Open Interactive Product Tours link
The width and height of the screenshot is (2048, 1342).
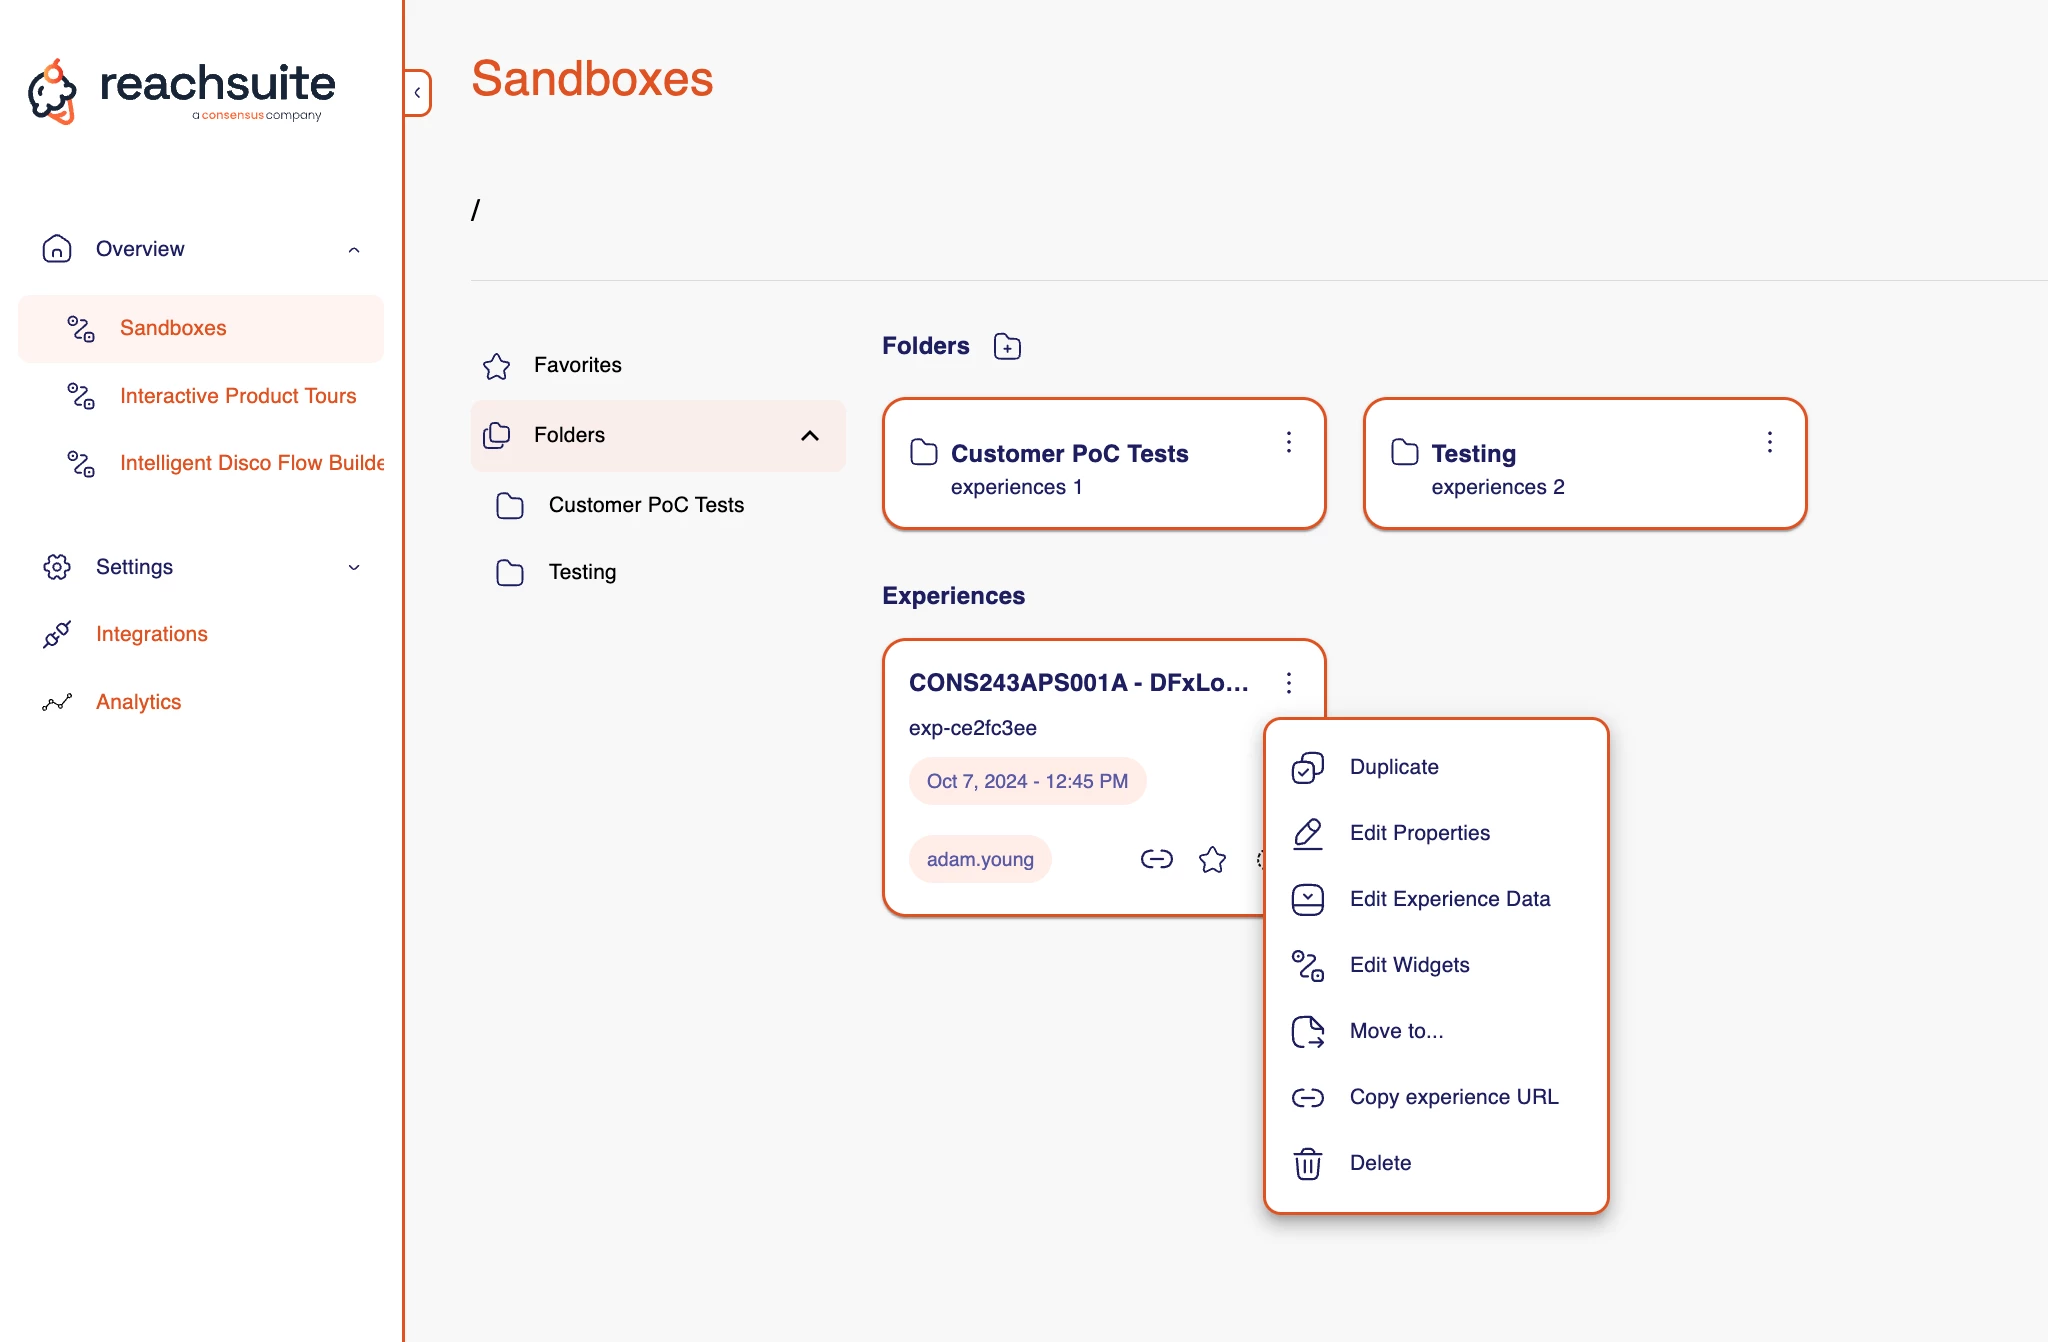(238, 396)
